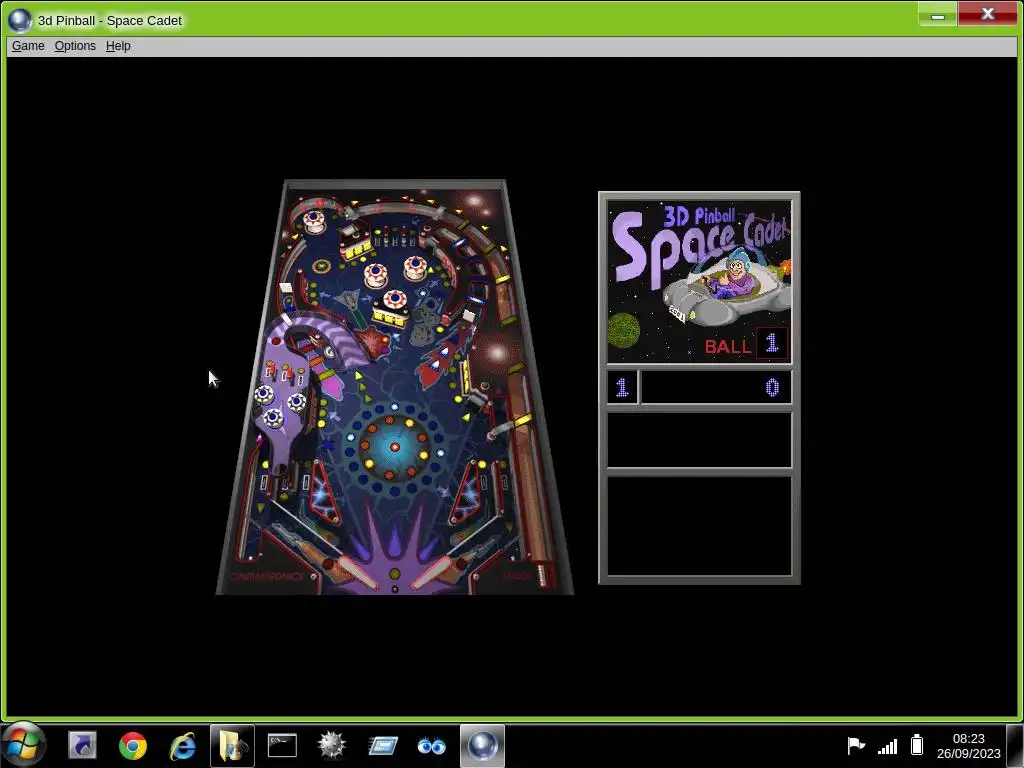Click the Windows Start orb
This screenshot has height=768, width=1024.
(x=24, y=745)
